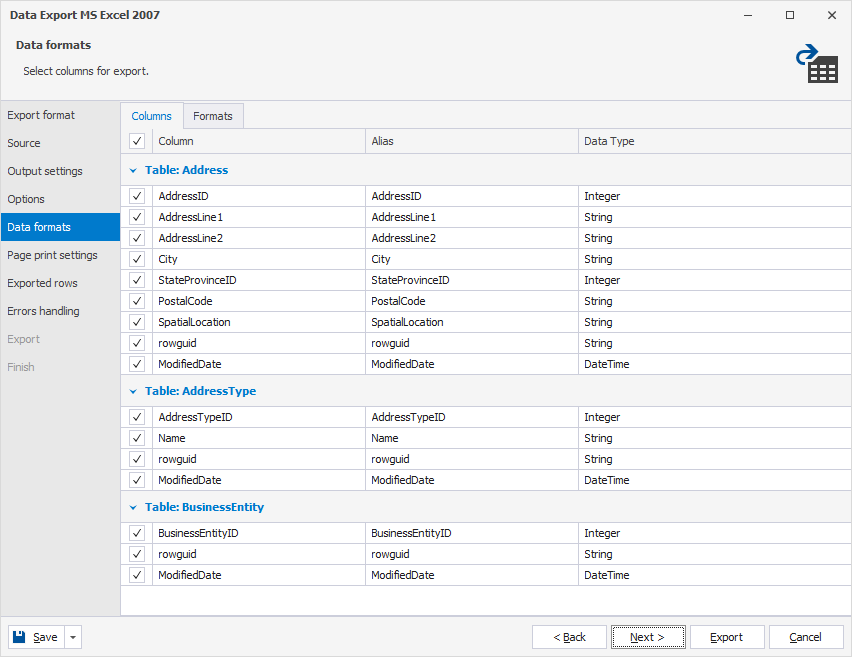Image resolution: width=852 pixels, height=657 pixels.
Task: Click the StateProvinceID Integer data type cell
Action: tap(715, 280)
